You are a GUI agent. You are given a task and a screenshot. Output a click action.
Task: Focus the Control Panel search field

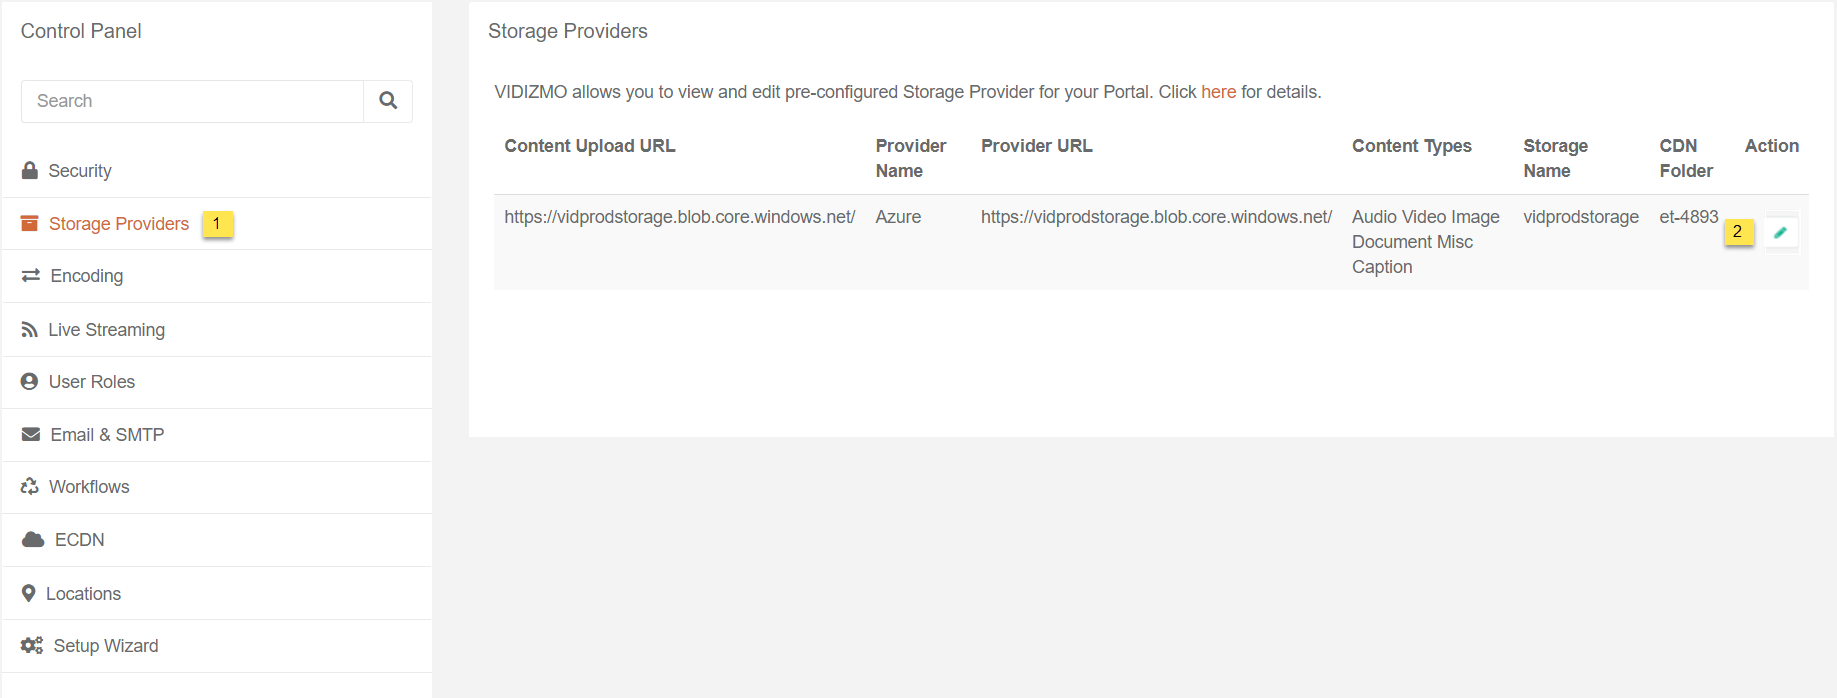click(192, 101)
